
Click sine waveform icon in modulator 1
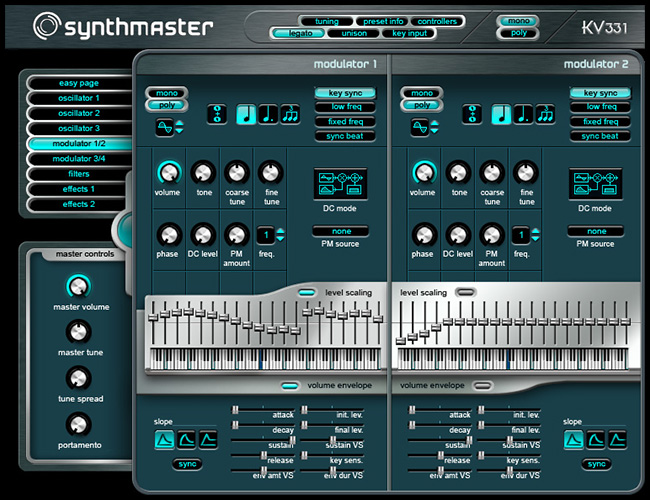tap(165, 127)
